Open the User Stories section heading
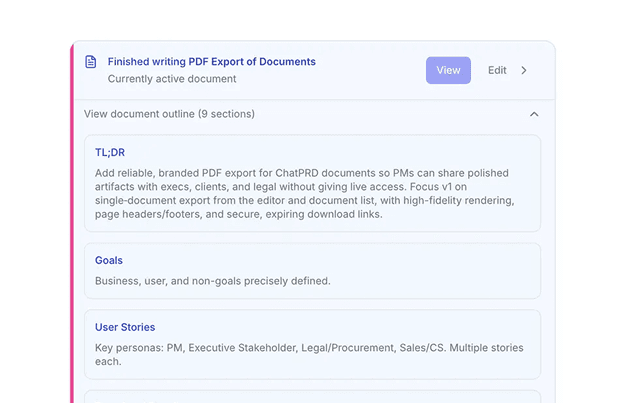This screenshot has width=624, height=403. pos(125,327)
